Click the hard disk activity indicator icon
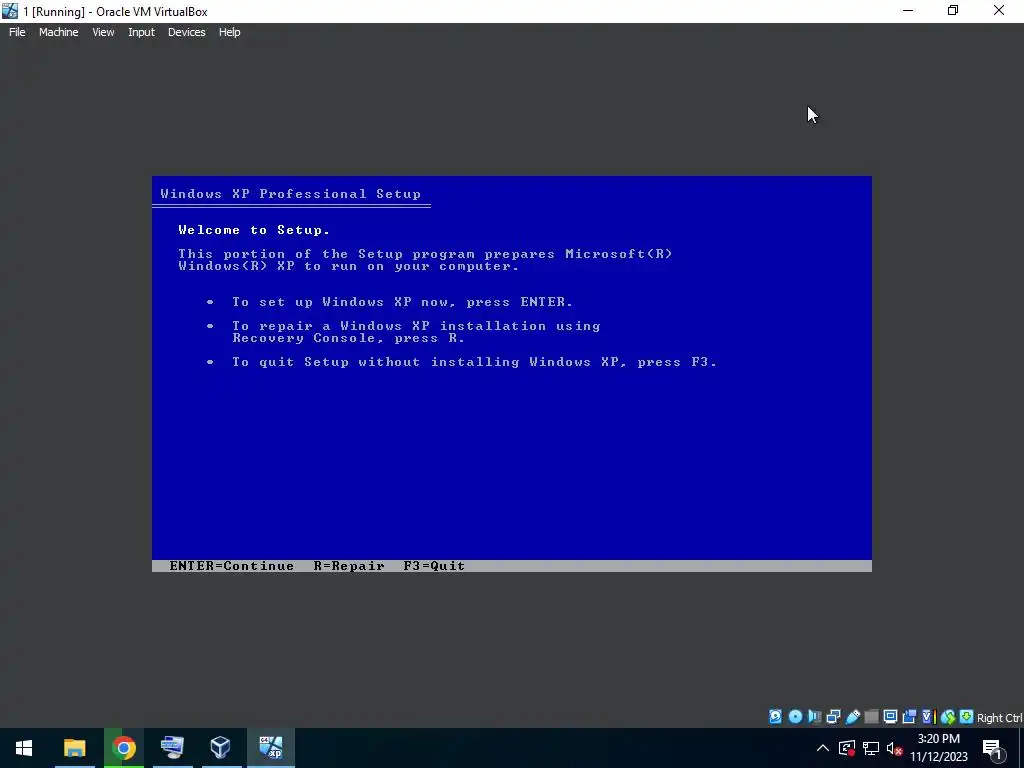 [775, 716]
